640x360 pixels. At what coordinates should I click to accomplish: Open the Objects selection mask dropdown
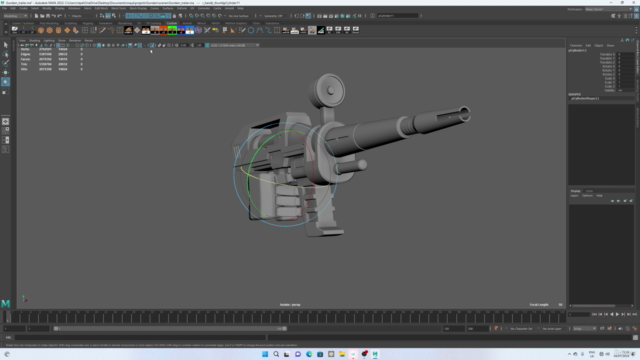pos(82,16)
